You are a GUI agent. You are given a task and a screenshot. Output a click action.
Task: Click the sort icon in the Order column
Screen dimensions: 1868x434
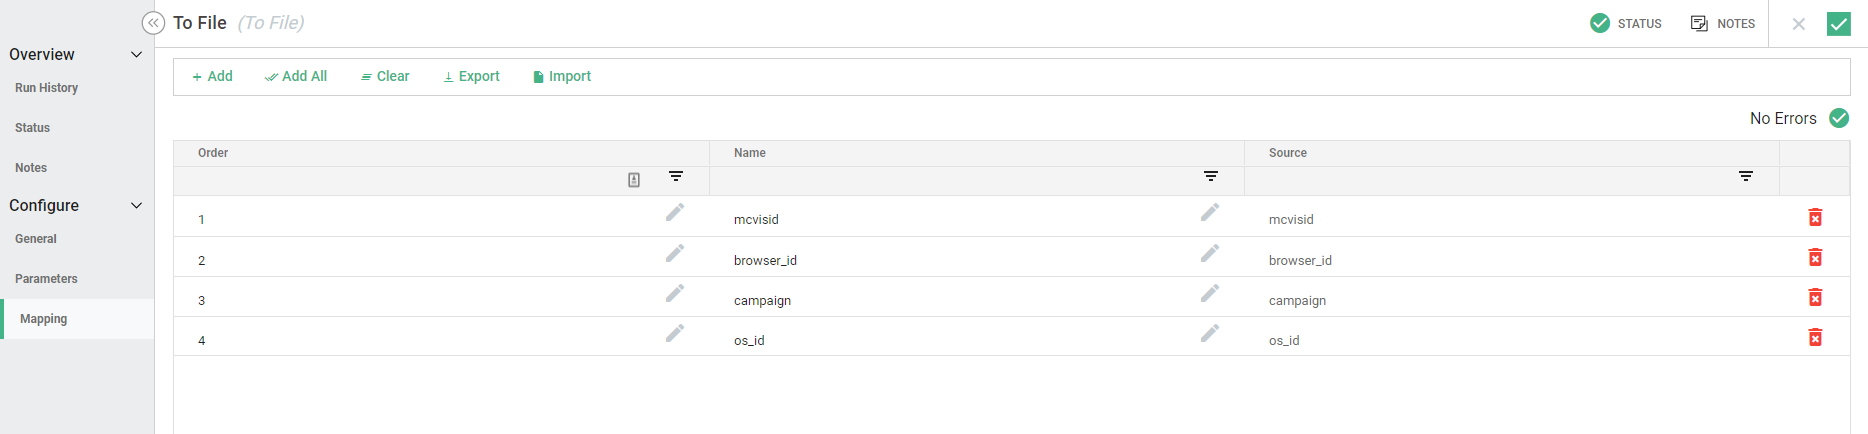(x=634, y=180)
